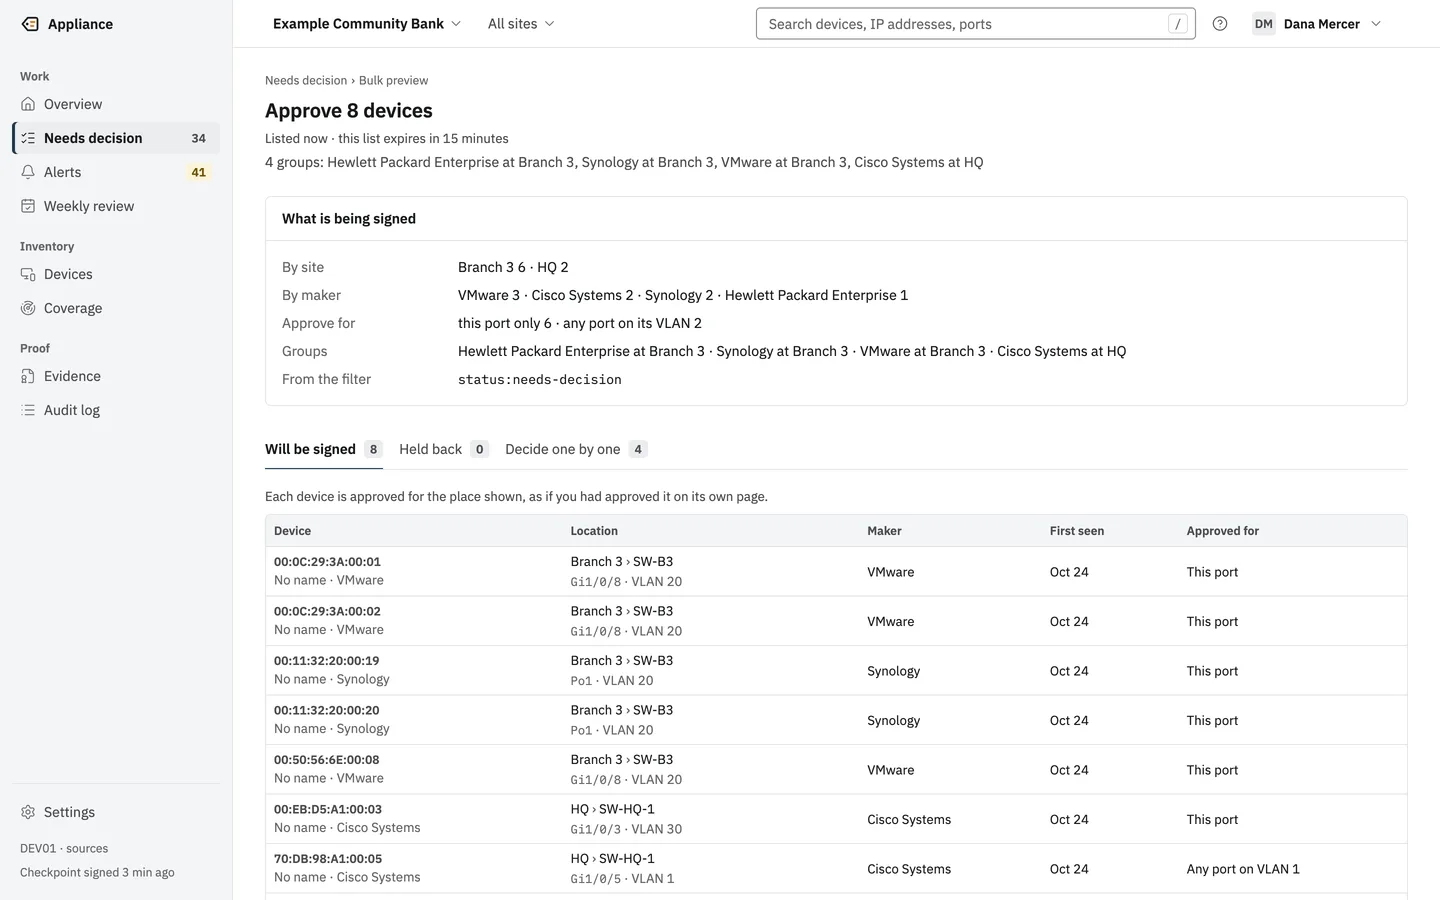Open the Example Community Bank dropdown

tap(367, 24)
